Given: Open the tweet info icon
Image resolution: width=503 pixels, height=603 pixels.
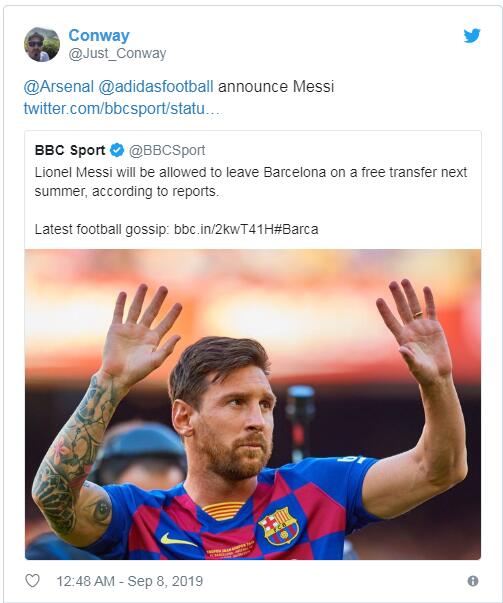Looking at the screenshot, I should pyautogui.click(x=473, y=581).
